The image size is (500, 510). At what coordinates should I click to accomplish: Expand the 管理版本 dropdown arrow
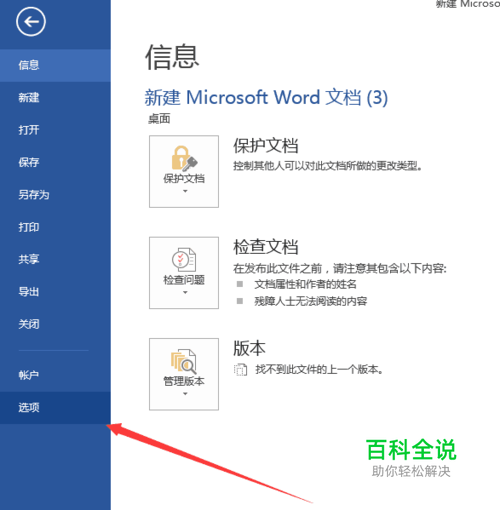185,394
